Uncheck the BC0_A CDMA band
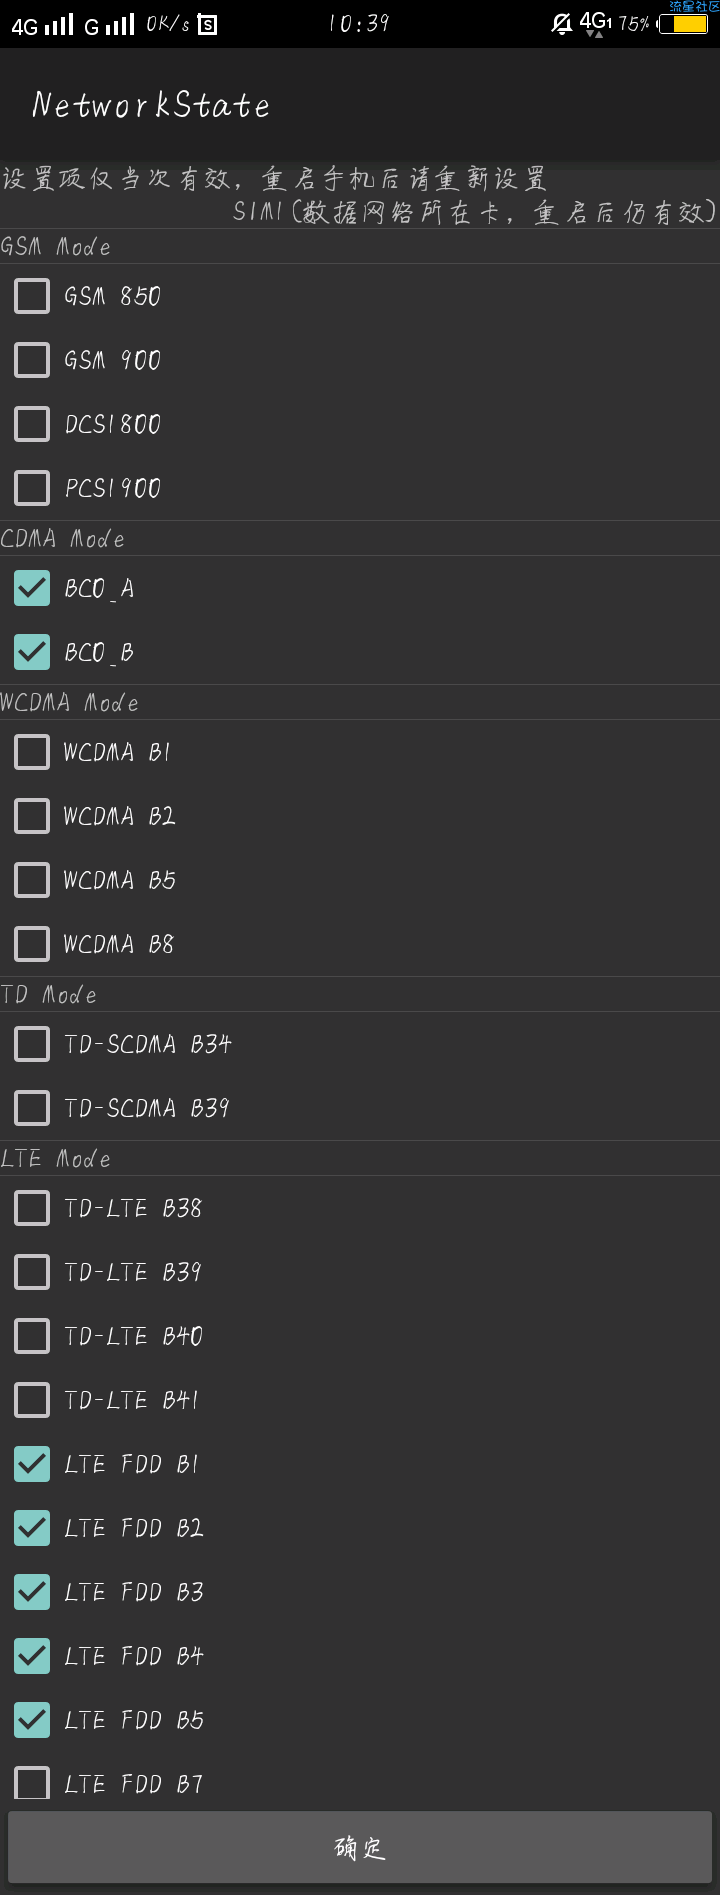Viewport: 720px width, 1895px height. tap(32, 588)
